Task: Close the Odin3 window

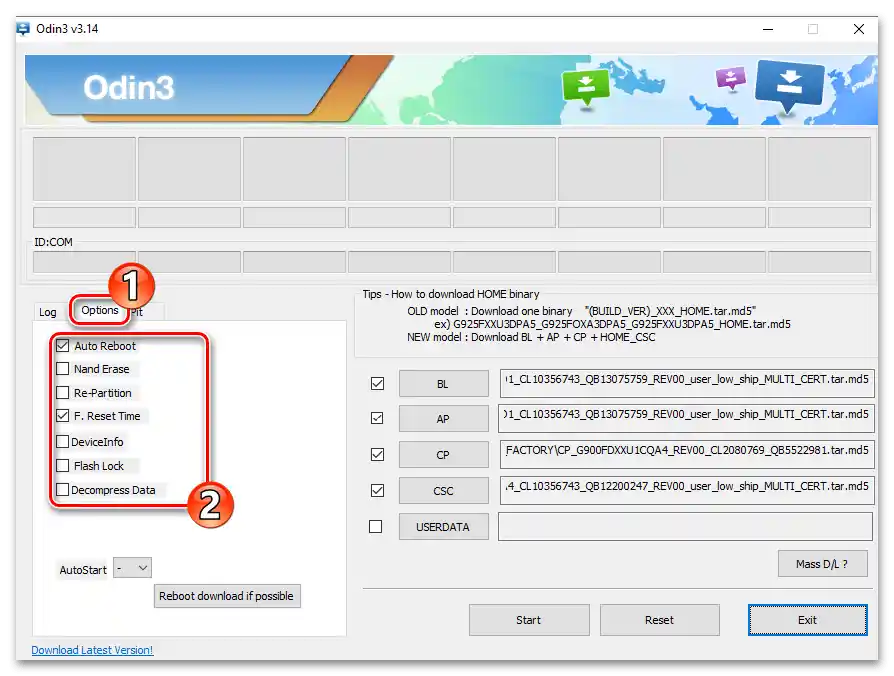Action: [x=859, y=29]
